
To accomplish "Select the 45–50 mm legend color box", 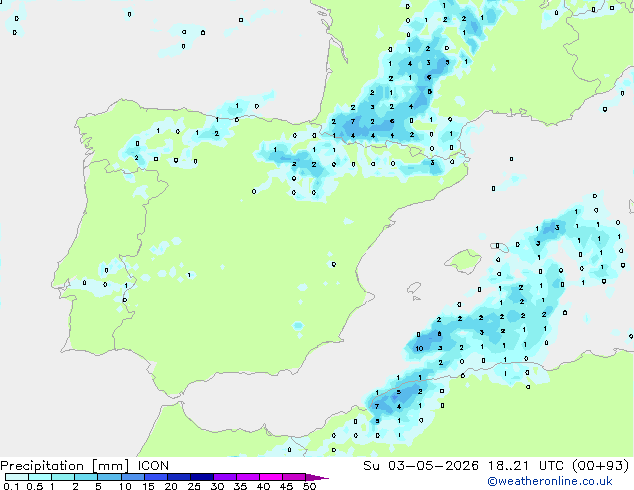I will 294,477.
